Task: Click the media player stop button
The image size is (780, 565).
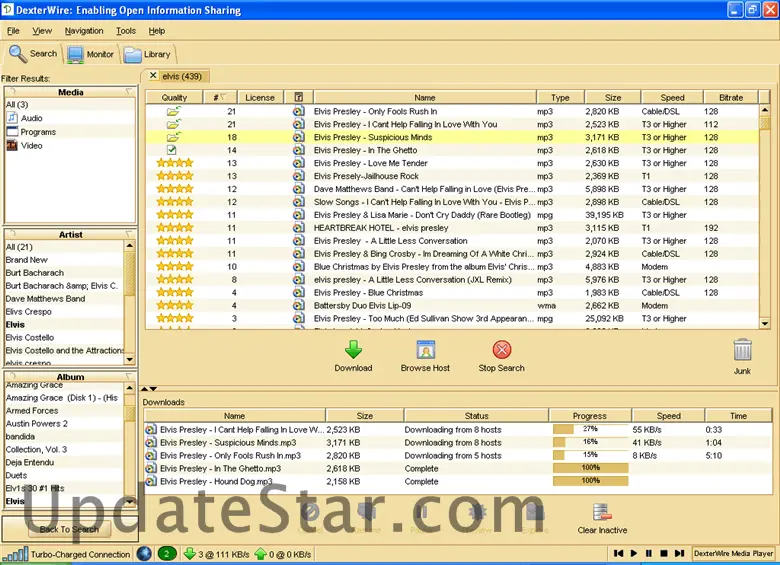Action: pyautogui.click(x=664, y=553)
